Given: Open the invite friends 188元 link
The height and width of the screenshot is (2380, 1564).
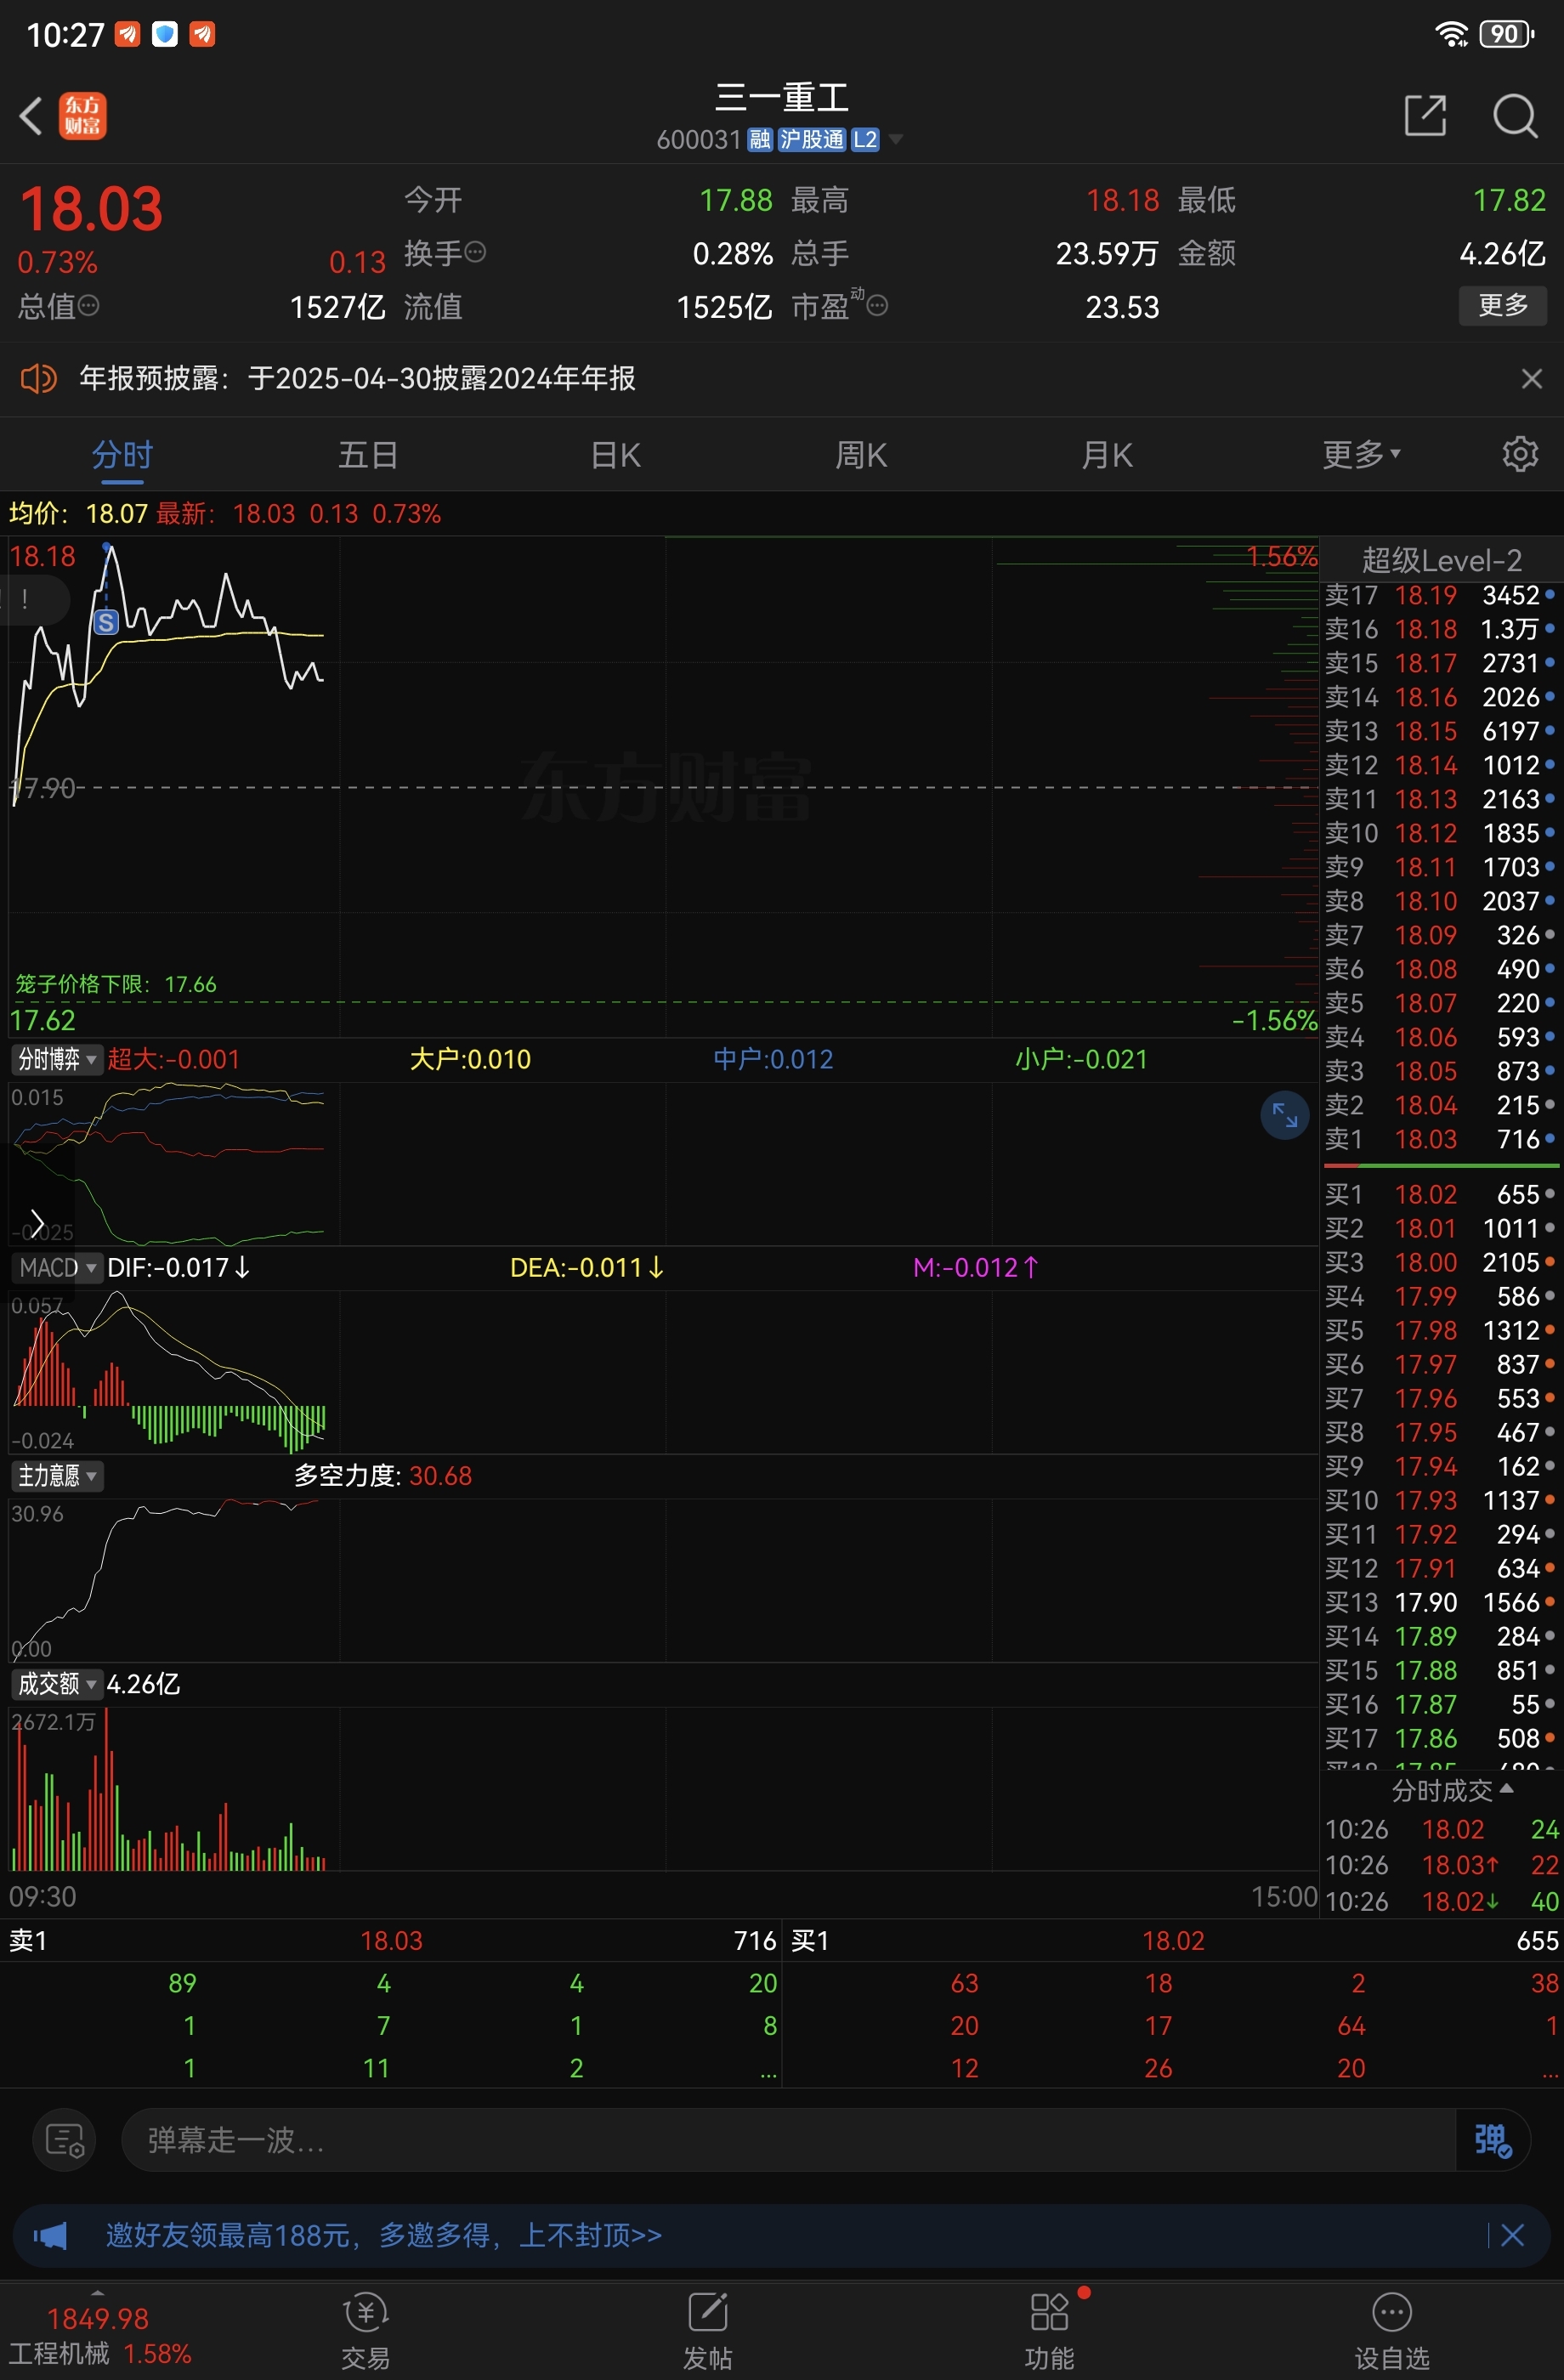Looking at the screenshot, I should coord(384,2235).
